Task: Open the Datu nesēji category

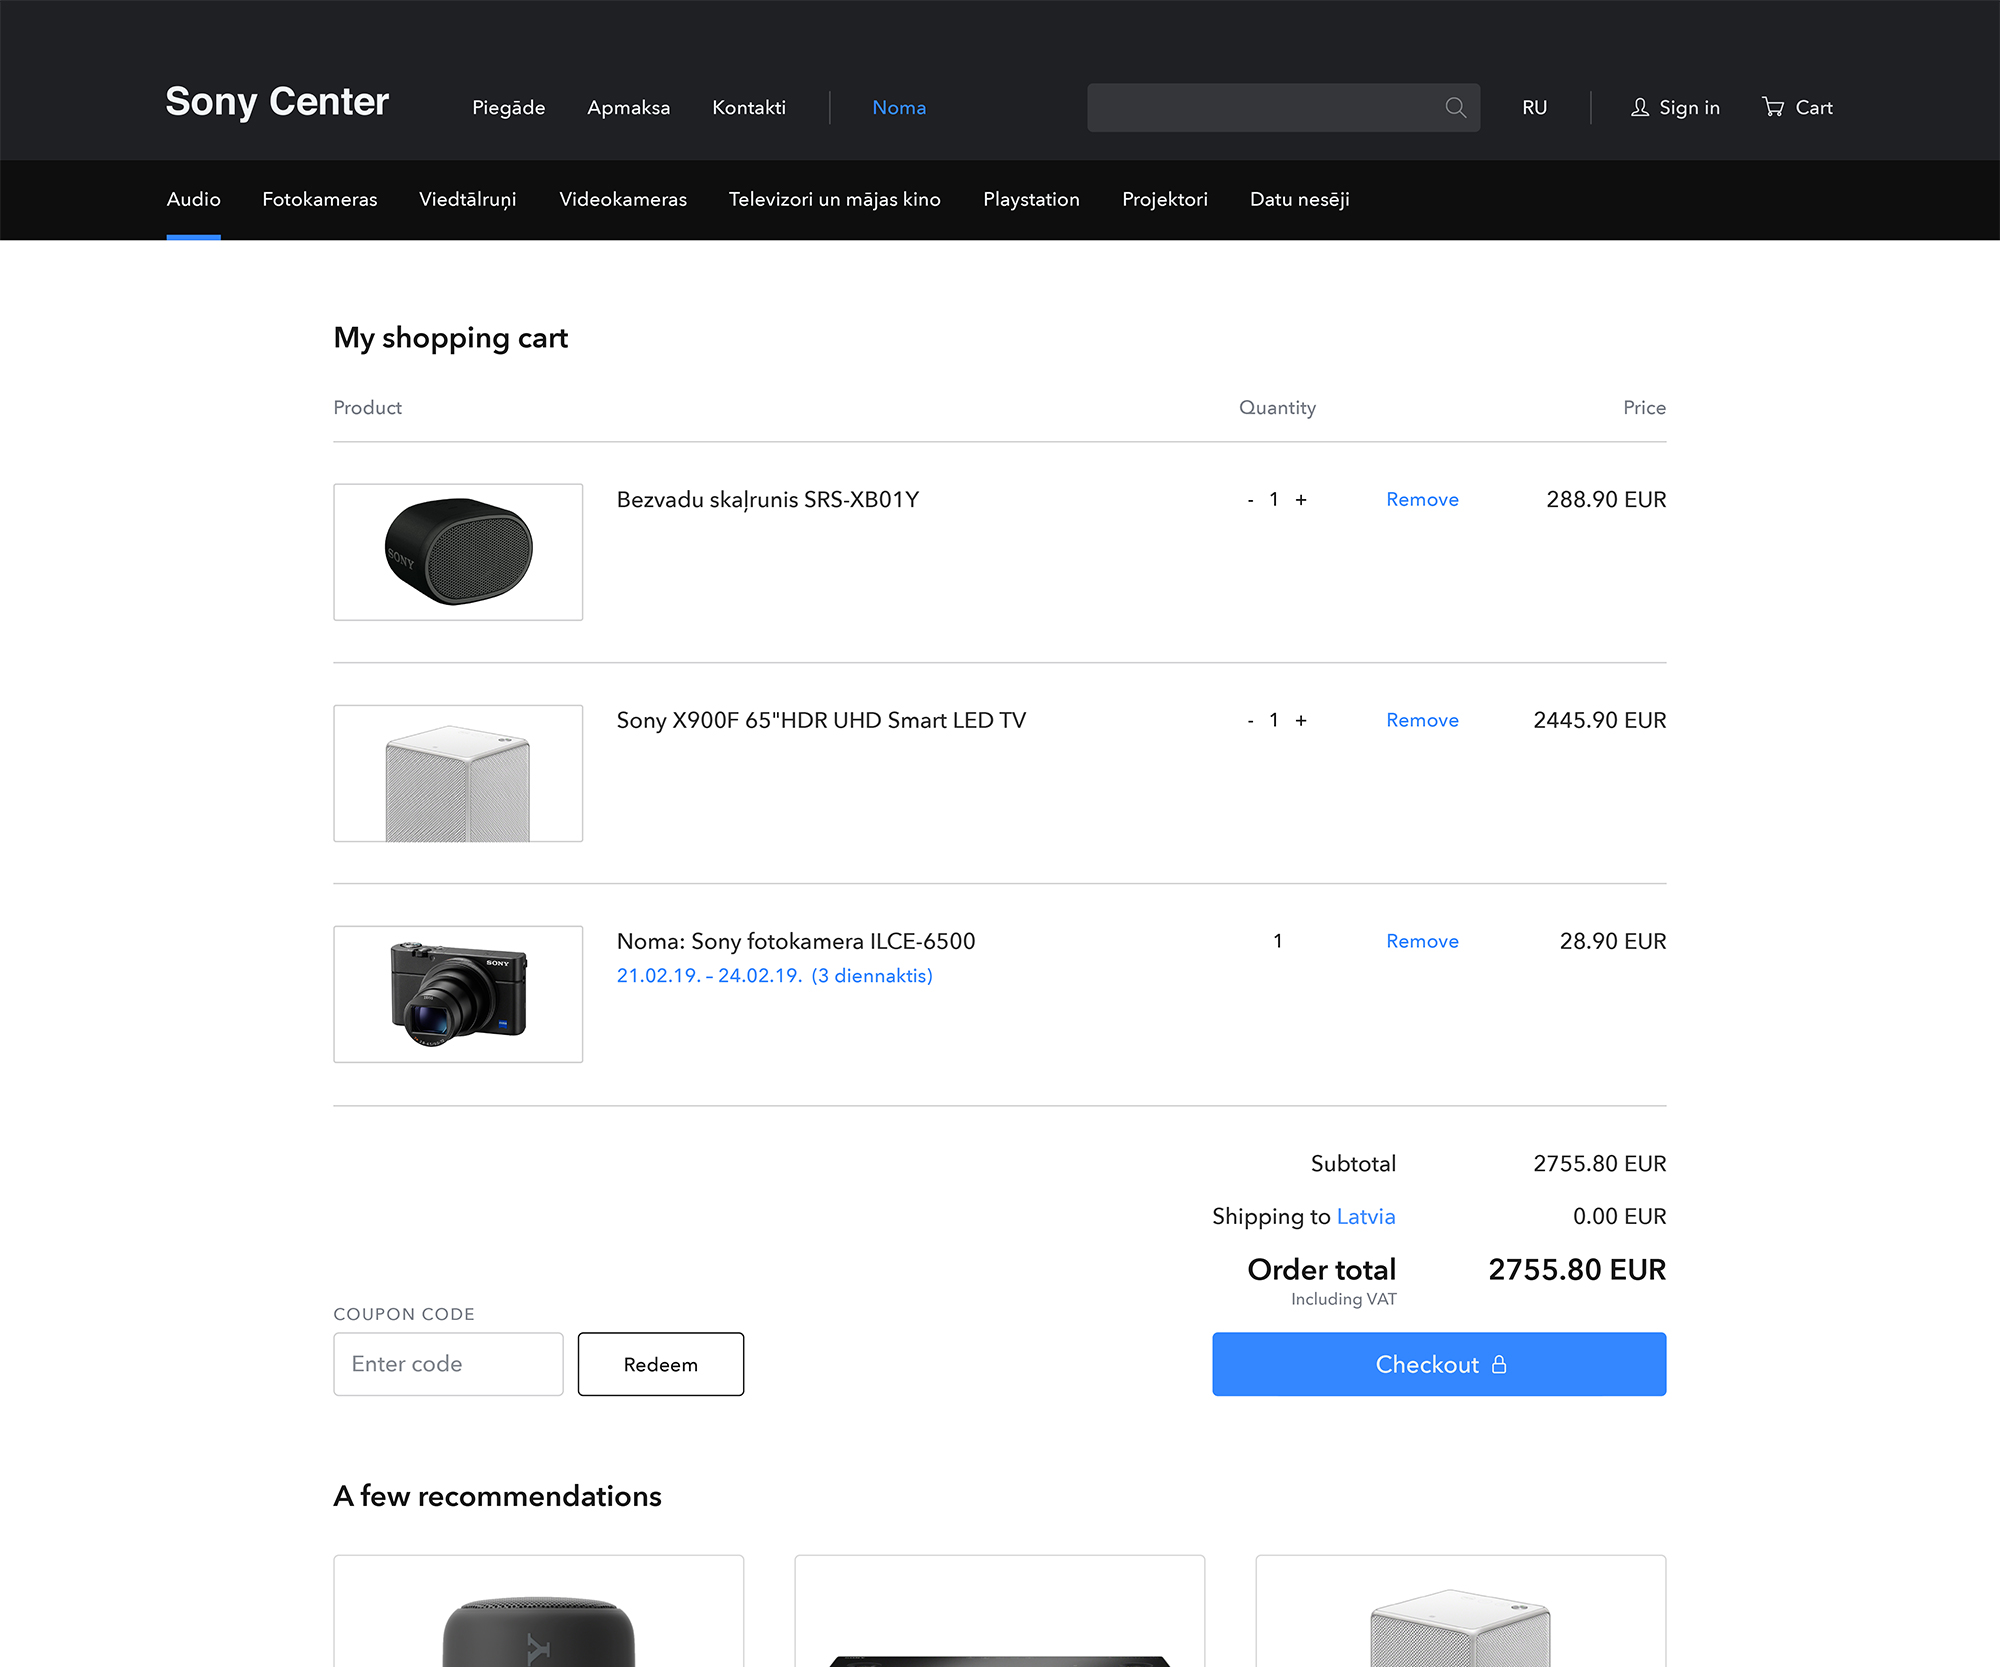Action: pyautogui.click(x=1300, y=199)
